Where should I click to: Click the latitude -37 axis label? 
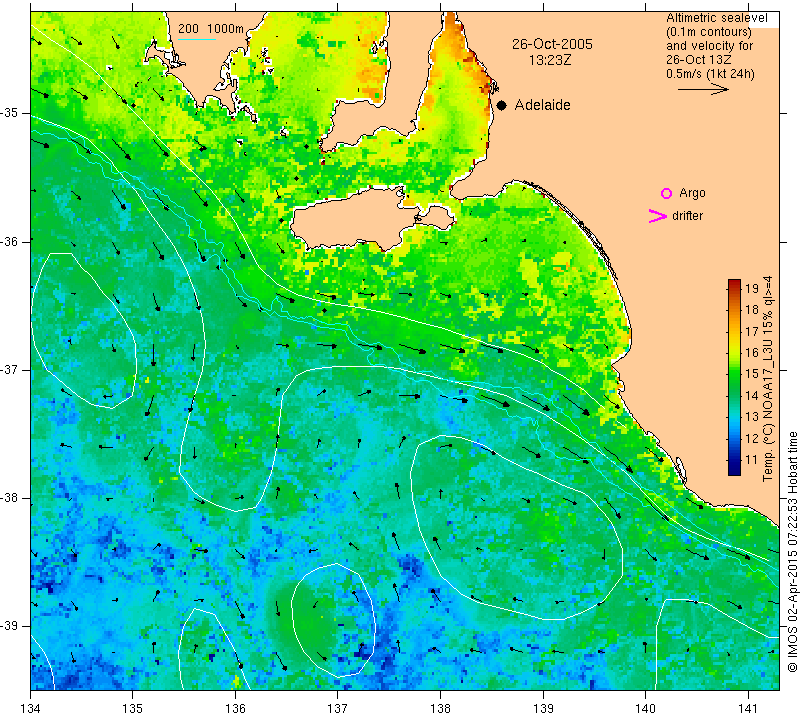click(x=10, y=369)
